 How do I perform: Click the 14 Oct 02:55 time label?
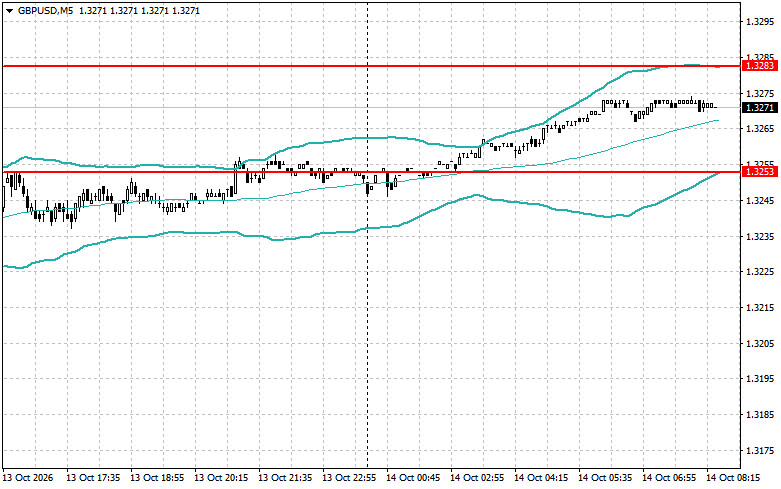477,478
